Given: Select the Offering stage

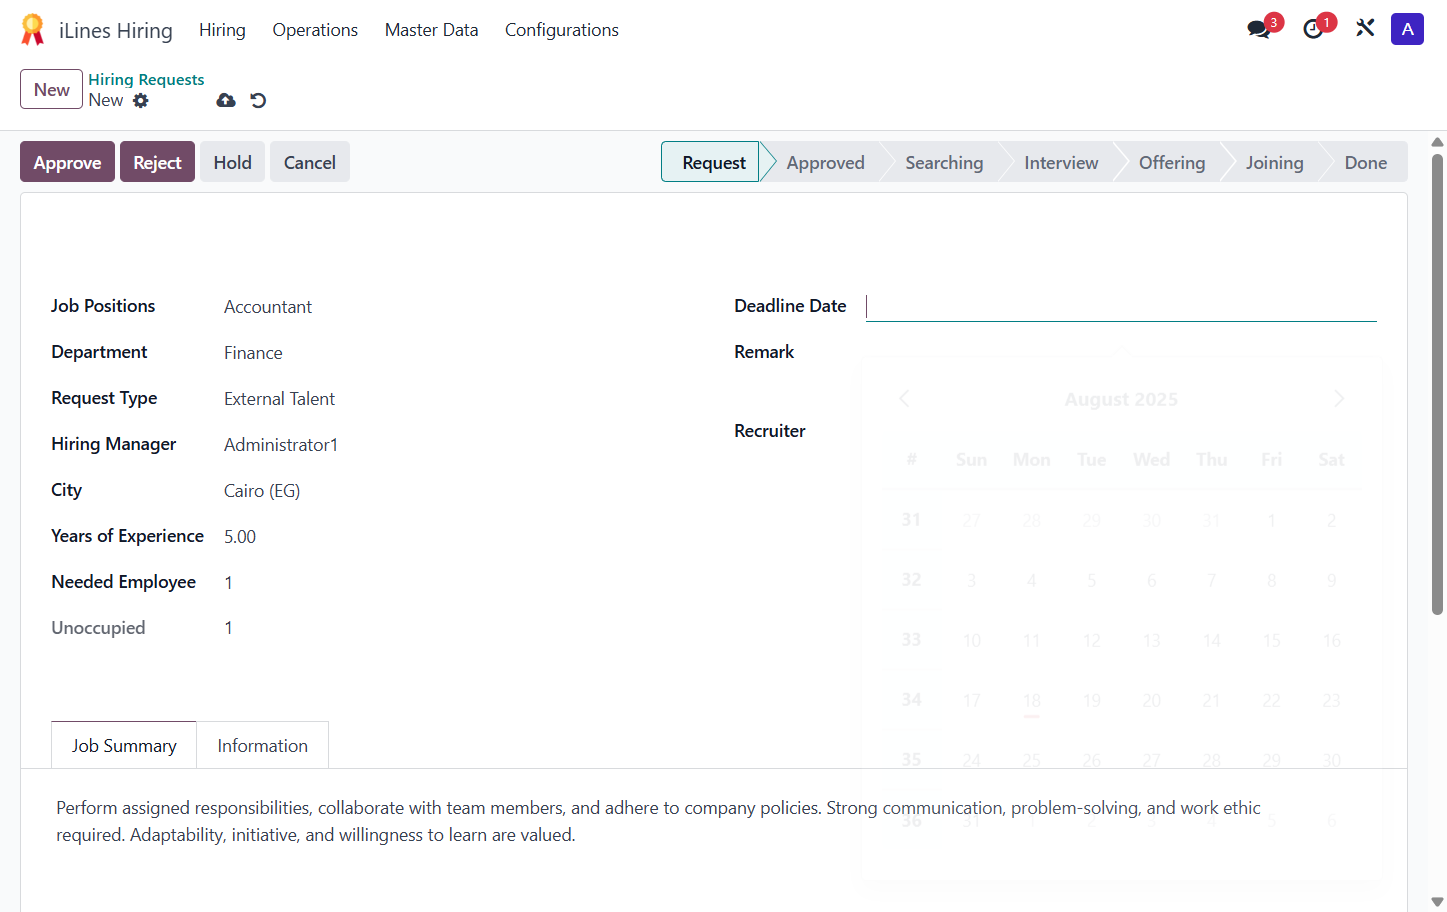Looking at the screenshot, I should point(1172,162).
